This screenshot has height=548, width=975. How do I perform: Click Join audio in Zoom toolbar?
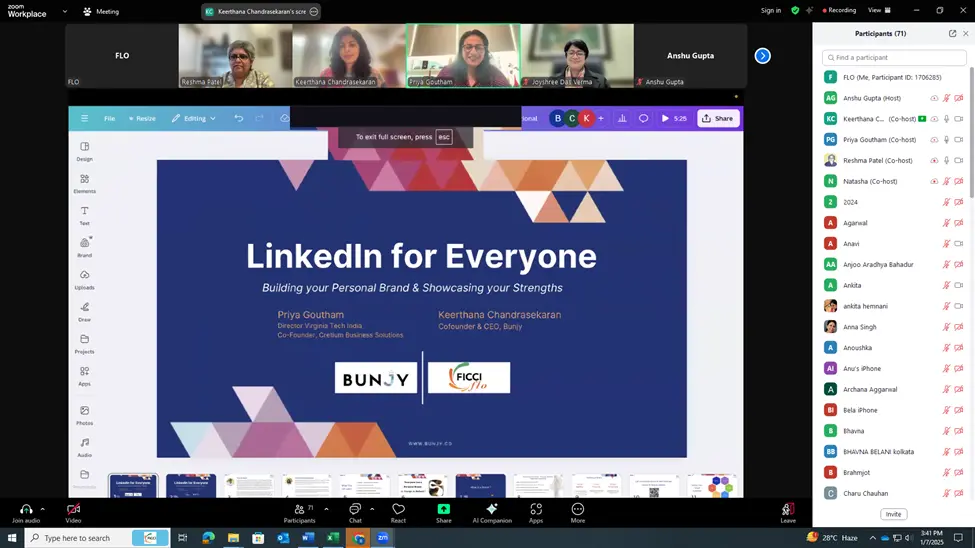(26, 513)
